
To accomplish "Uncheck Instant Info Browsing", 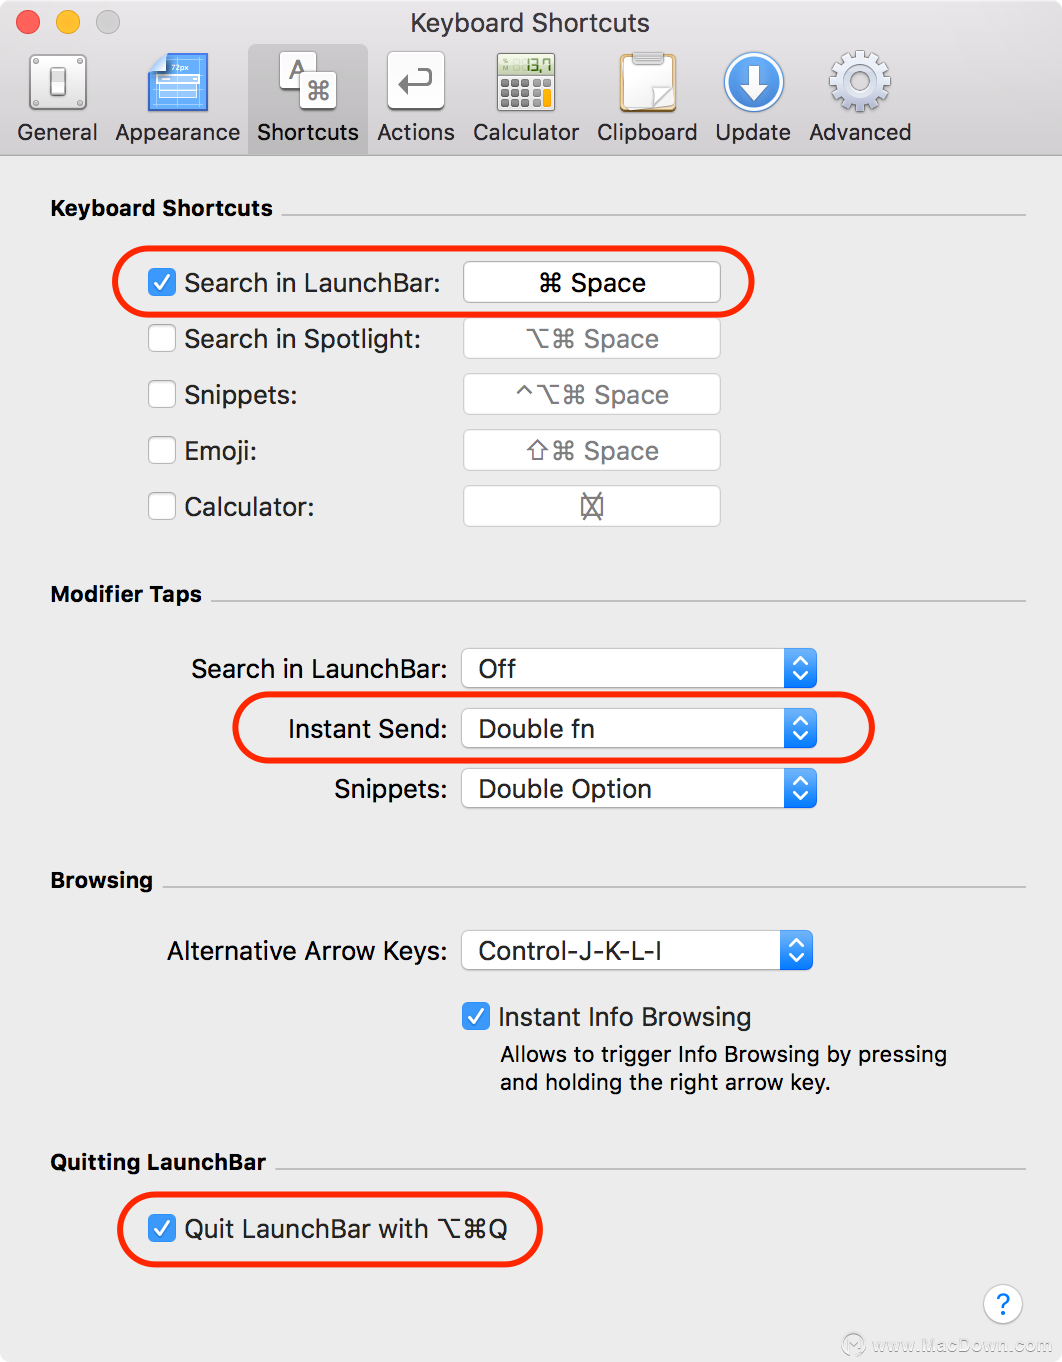I will click(x=476, y=1017).
